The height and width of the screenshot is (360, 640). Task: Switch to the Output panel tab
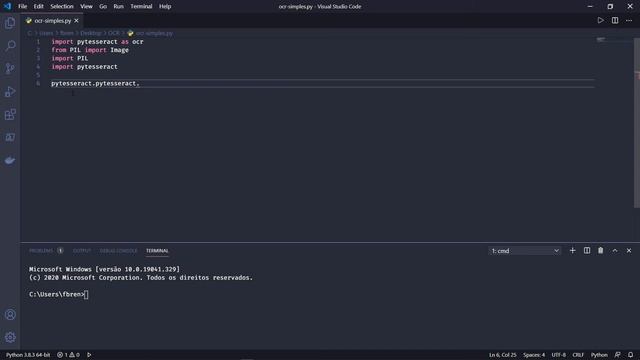tap(82, 251)
